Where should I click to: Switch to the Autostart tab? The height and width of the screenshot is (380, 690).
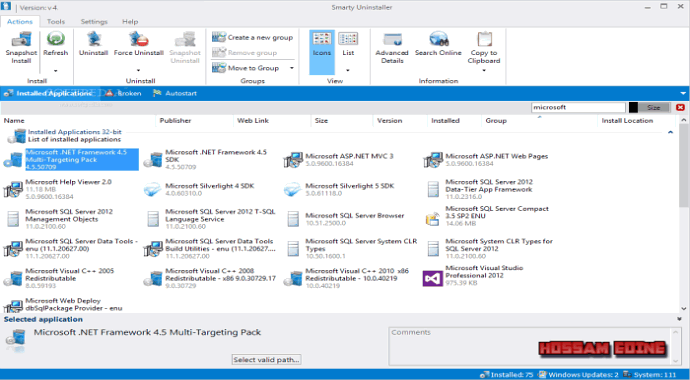click(x=175, y=93)
